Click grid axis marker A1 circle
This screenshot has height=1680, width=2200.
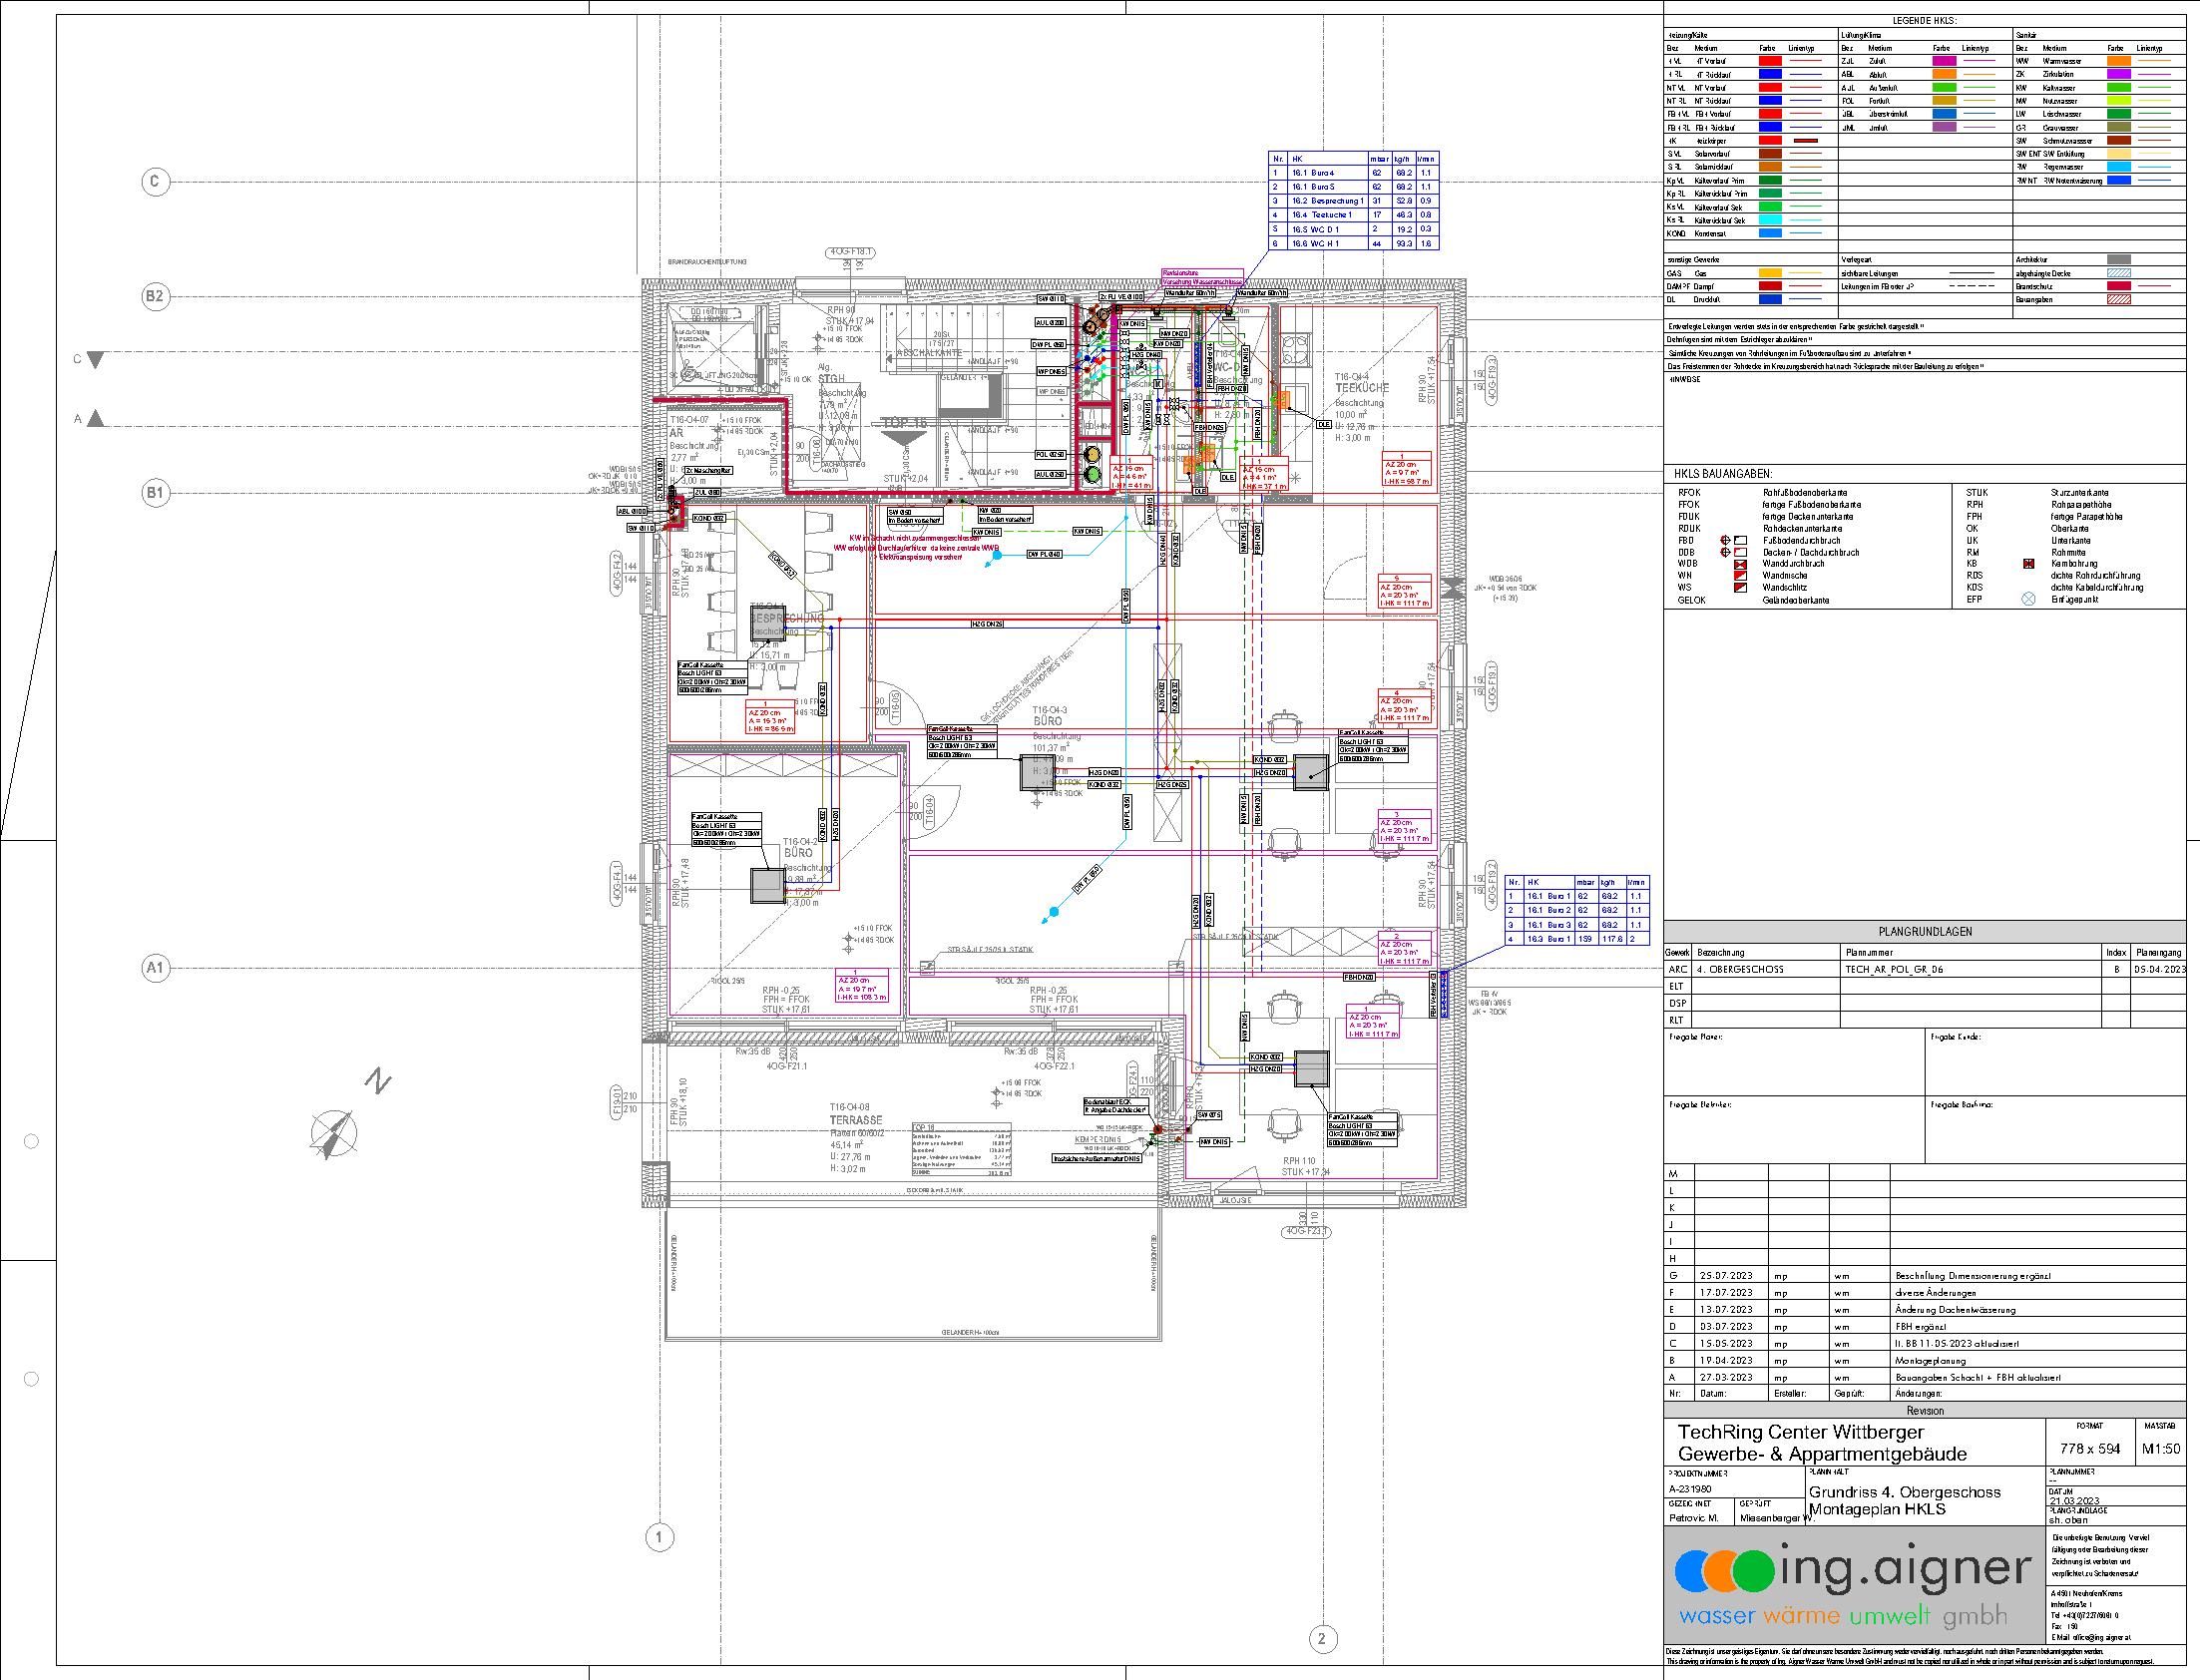pyautogui.click(x=155, y=968)
